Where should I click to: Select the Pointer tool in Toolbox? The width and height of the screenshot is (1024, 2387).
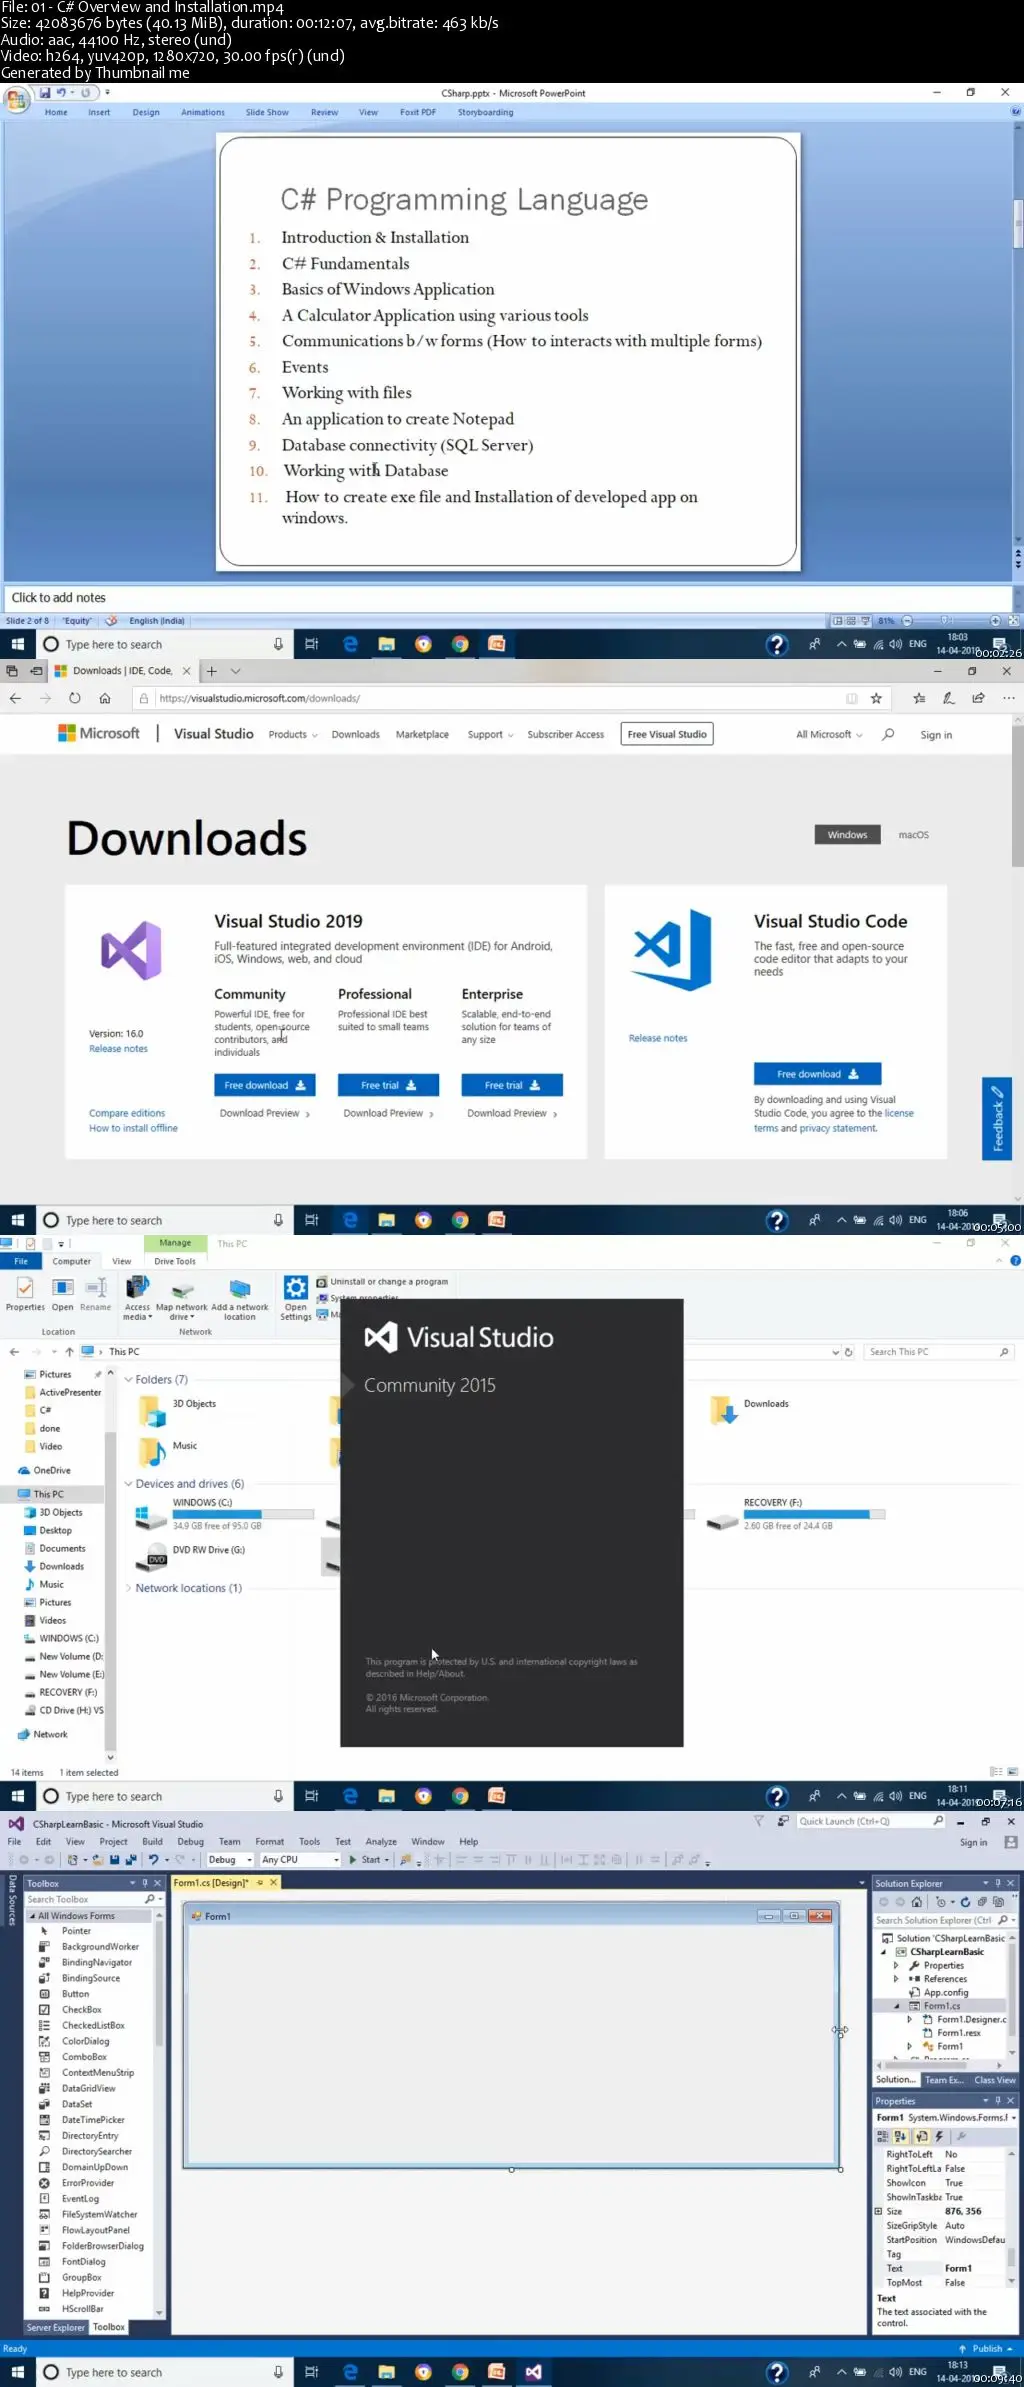[x=76, y=1931]
